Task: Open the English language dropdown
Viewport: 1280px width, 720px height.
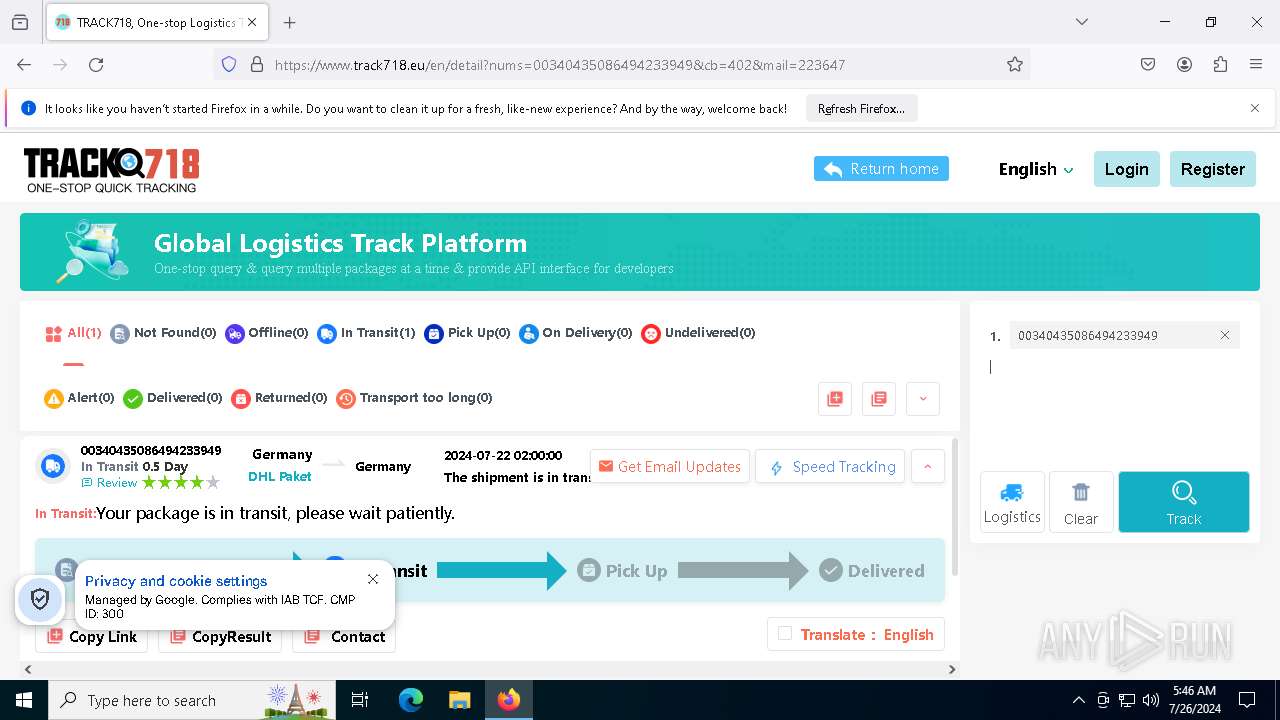Action: click(1036, 169)
